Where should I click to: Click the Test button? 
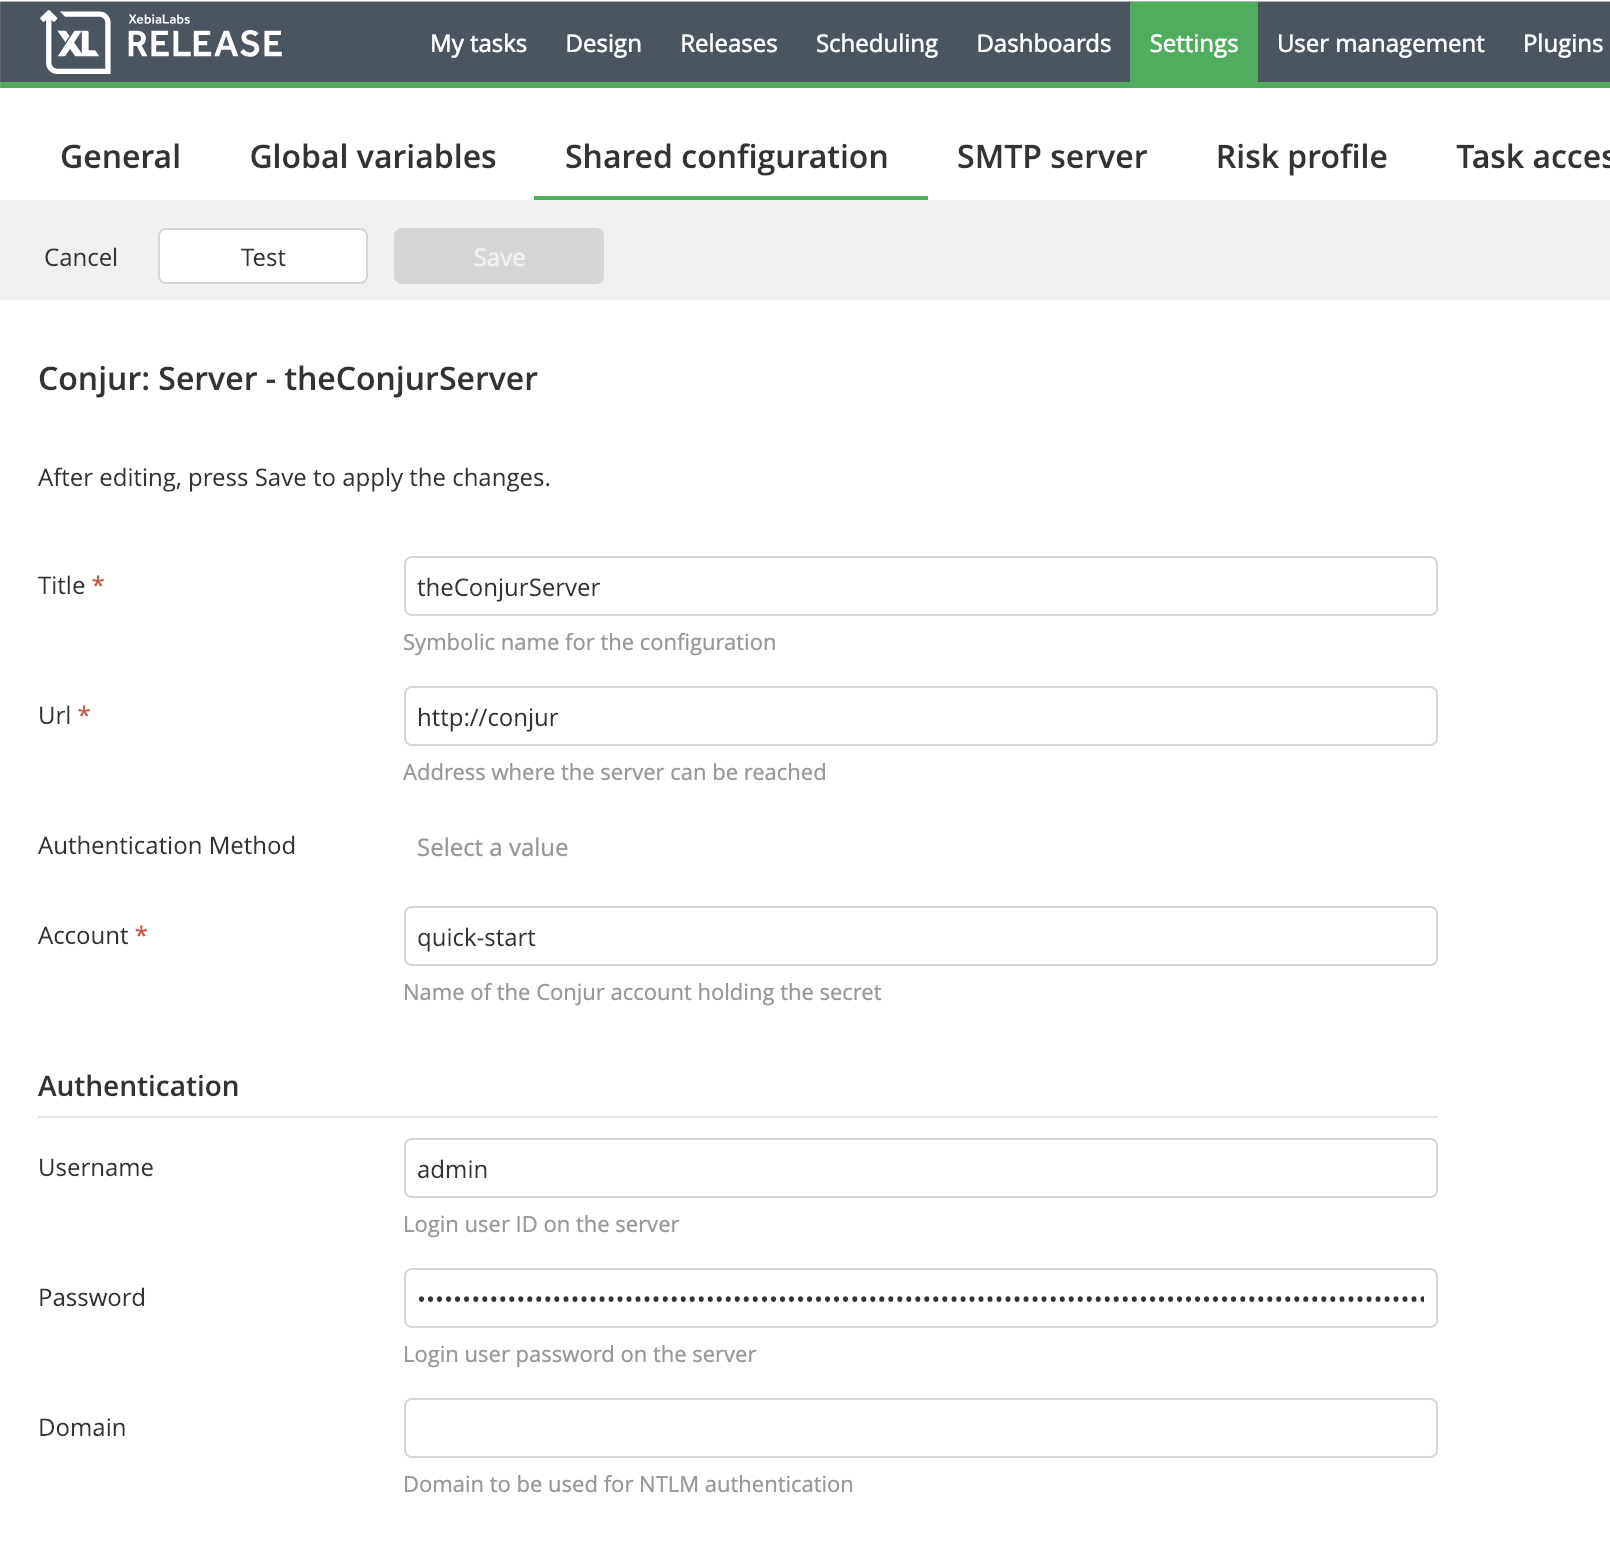[263, 257]
